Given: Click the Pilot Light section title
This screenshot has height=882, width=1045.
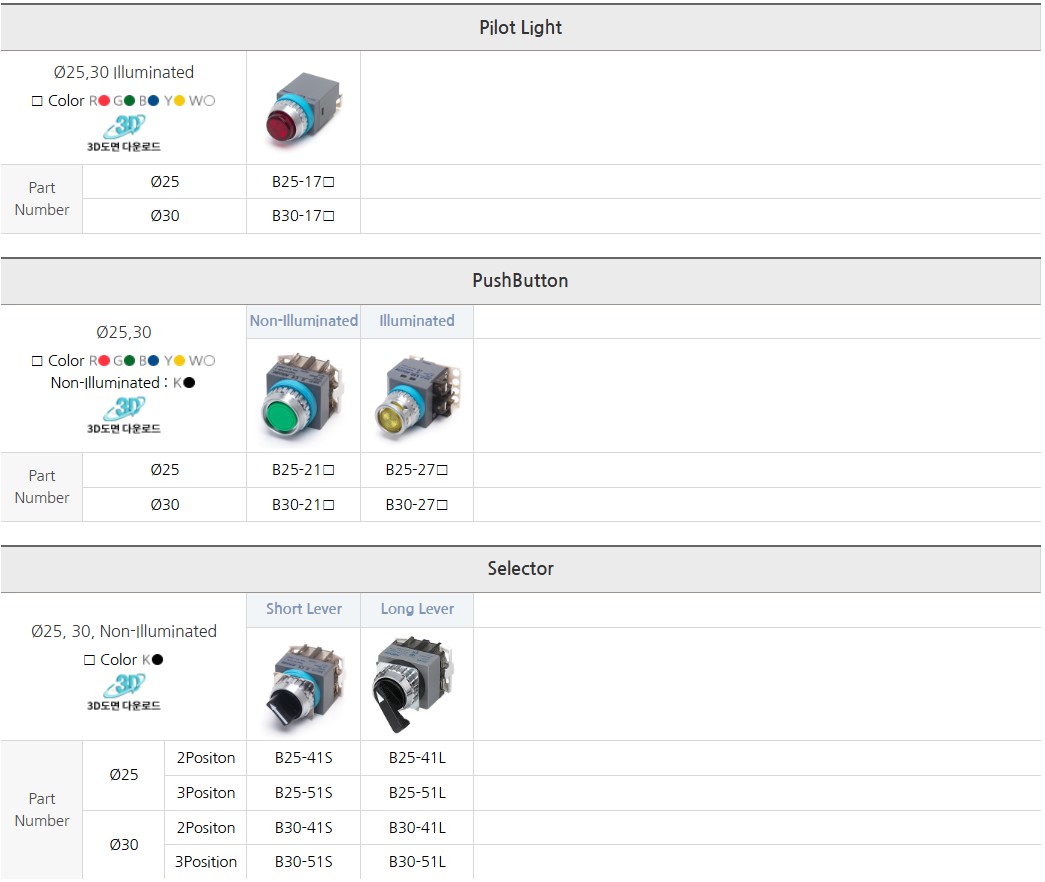Looking at the screenshot, I should click(x=521, y=27).
